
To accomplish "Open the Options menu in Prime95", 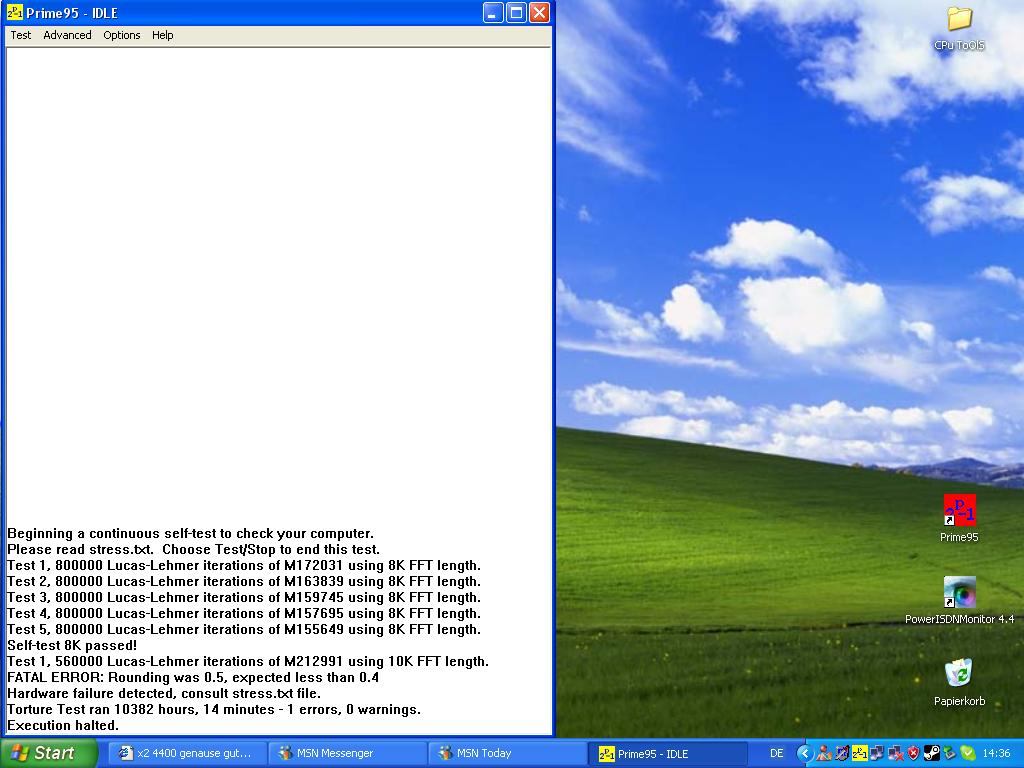I will 121,35.
